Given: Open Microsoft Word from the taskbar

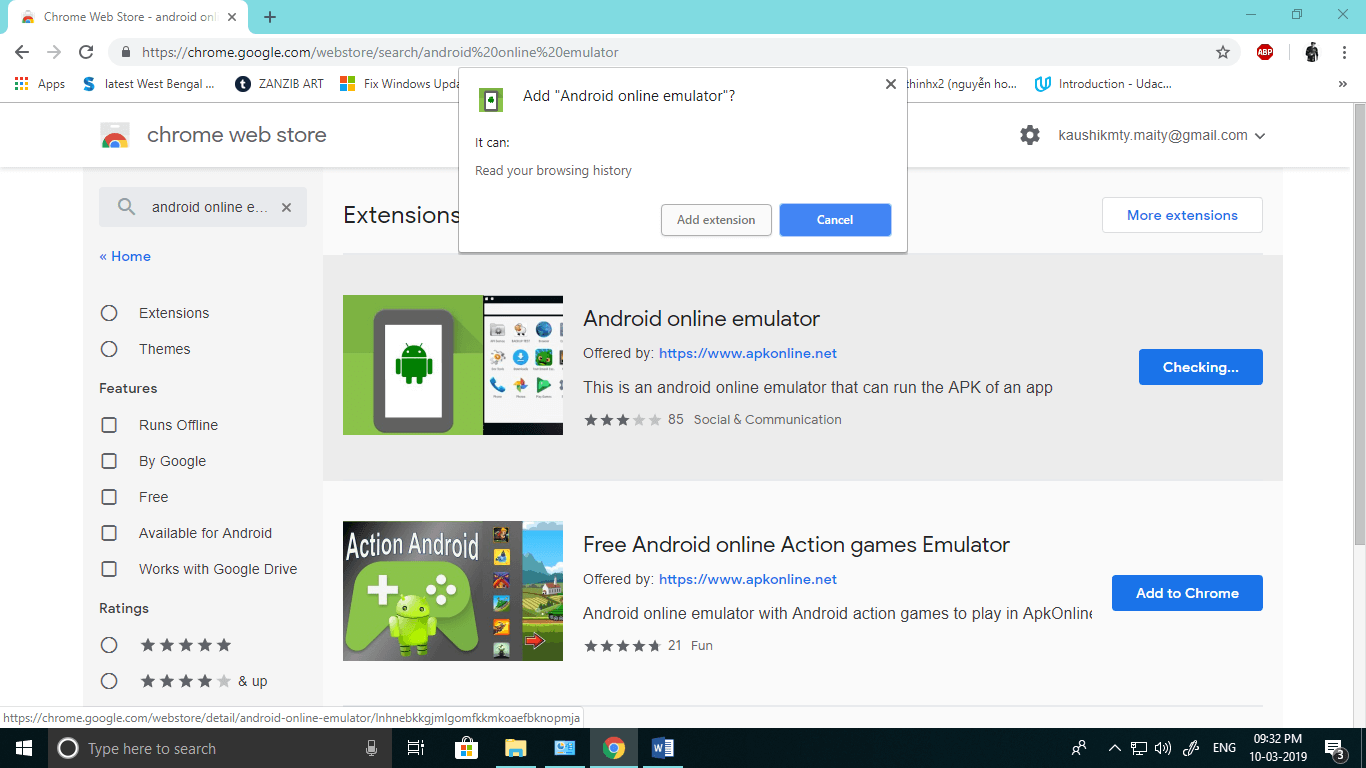Looking at the screenshot, I should pyautogui.click(x=662, y=748).
